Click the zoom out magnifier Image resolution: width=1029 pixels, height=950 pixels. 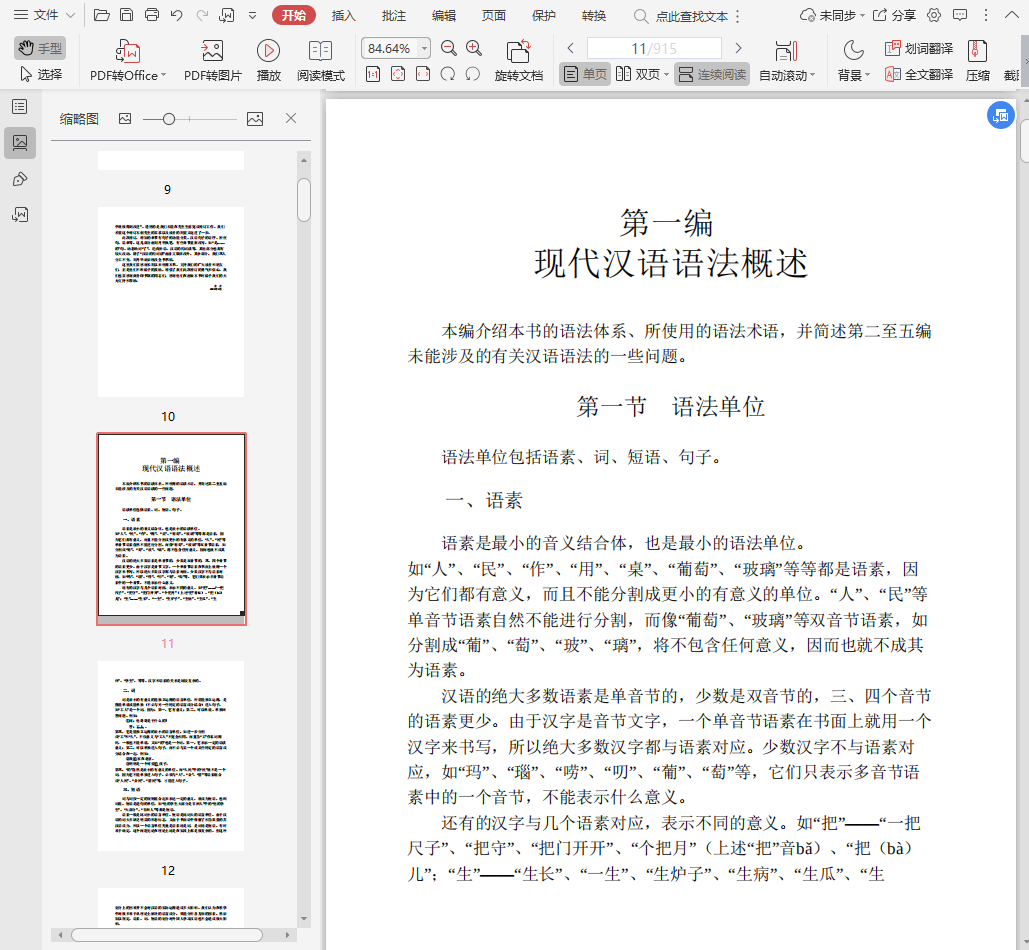[x=449, y=48]
